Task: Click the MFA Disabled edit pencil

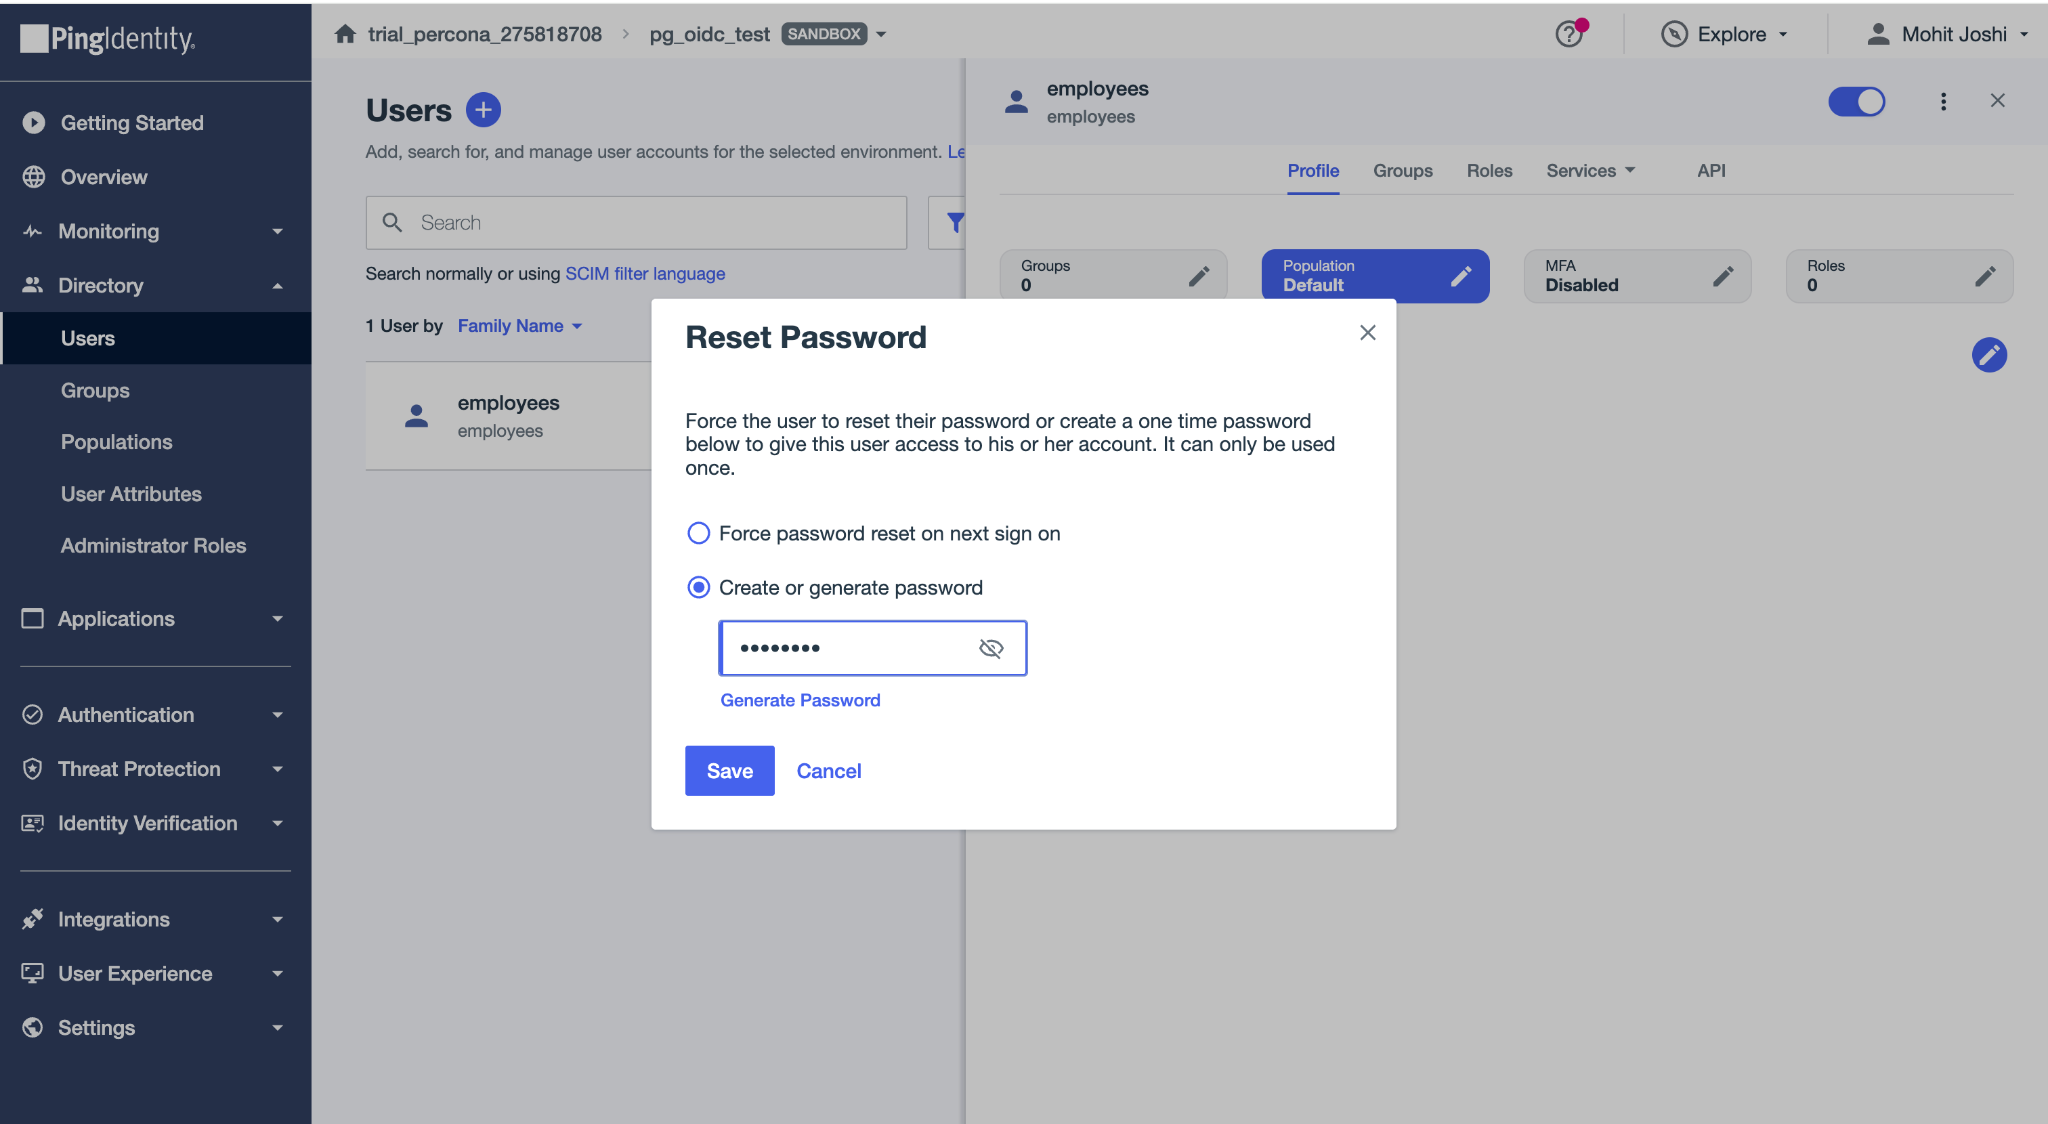Action: [1723, 276]
